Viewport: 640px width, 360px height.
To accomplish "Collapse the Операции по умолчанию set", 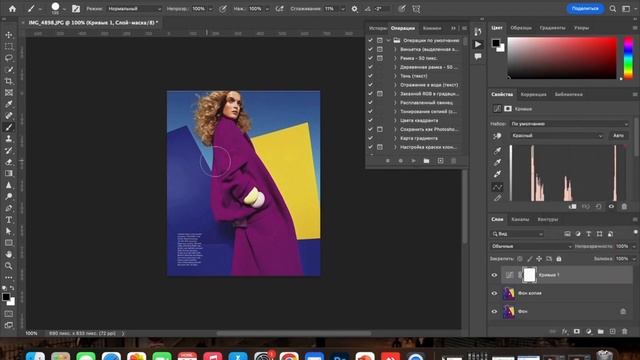I will [x=389, y=40].
